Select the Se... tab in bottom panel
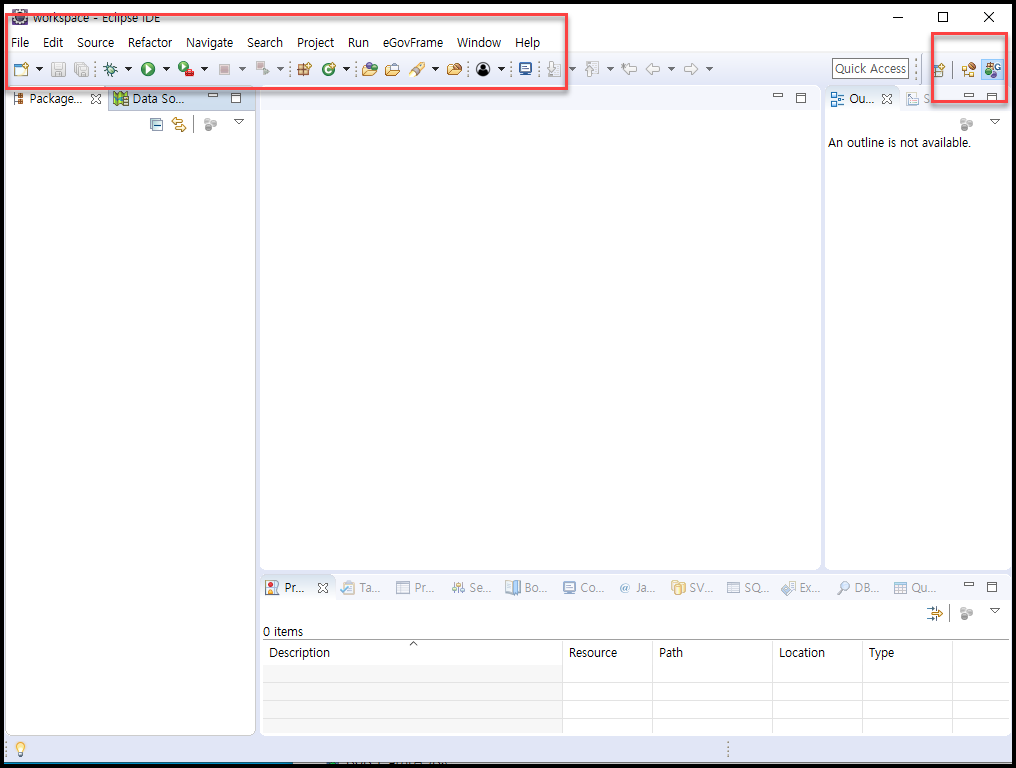Screen dimensions: 1016x768 pyautogui.click(x=472, y=588)
